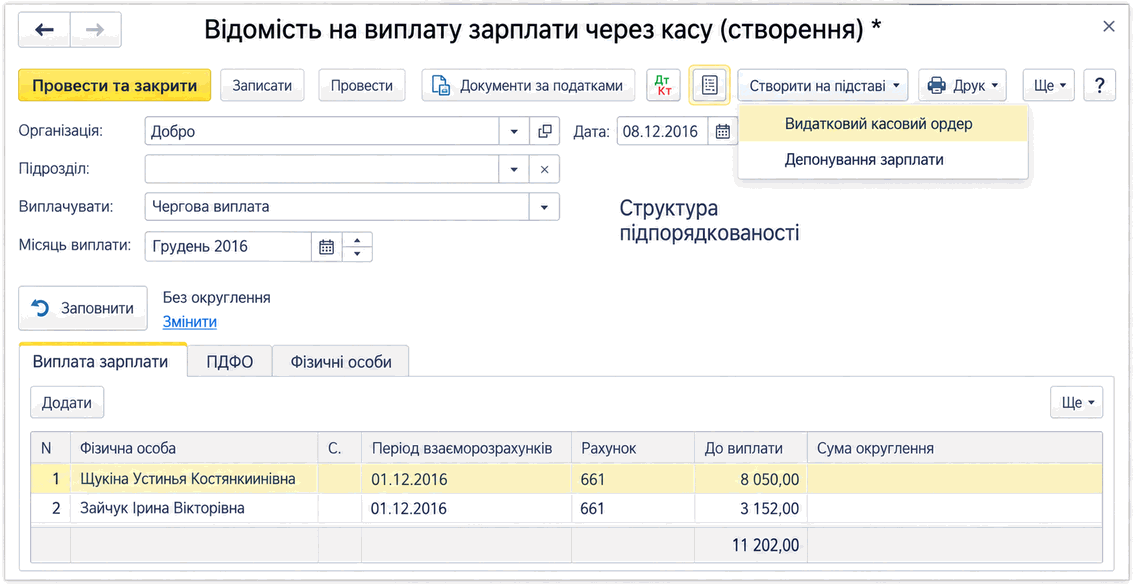
Task: Click the С. column header
Action: [340, 448]
